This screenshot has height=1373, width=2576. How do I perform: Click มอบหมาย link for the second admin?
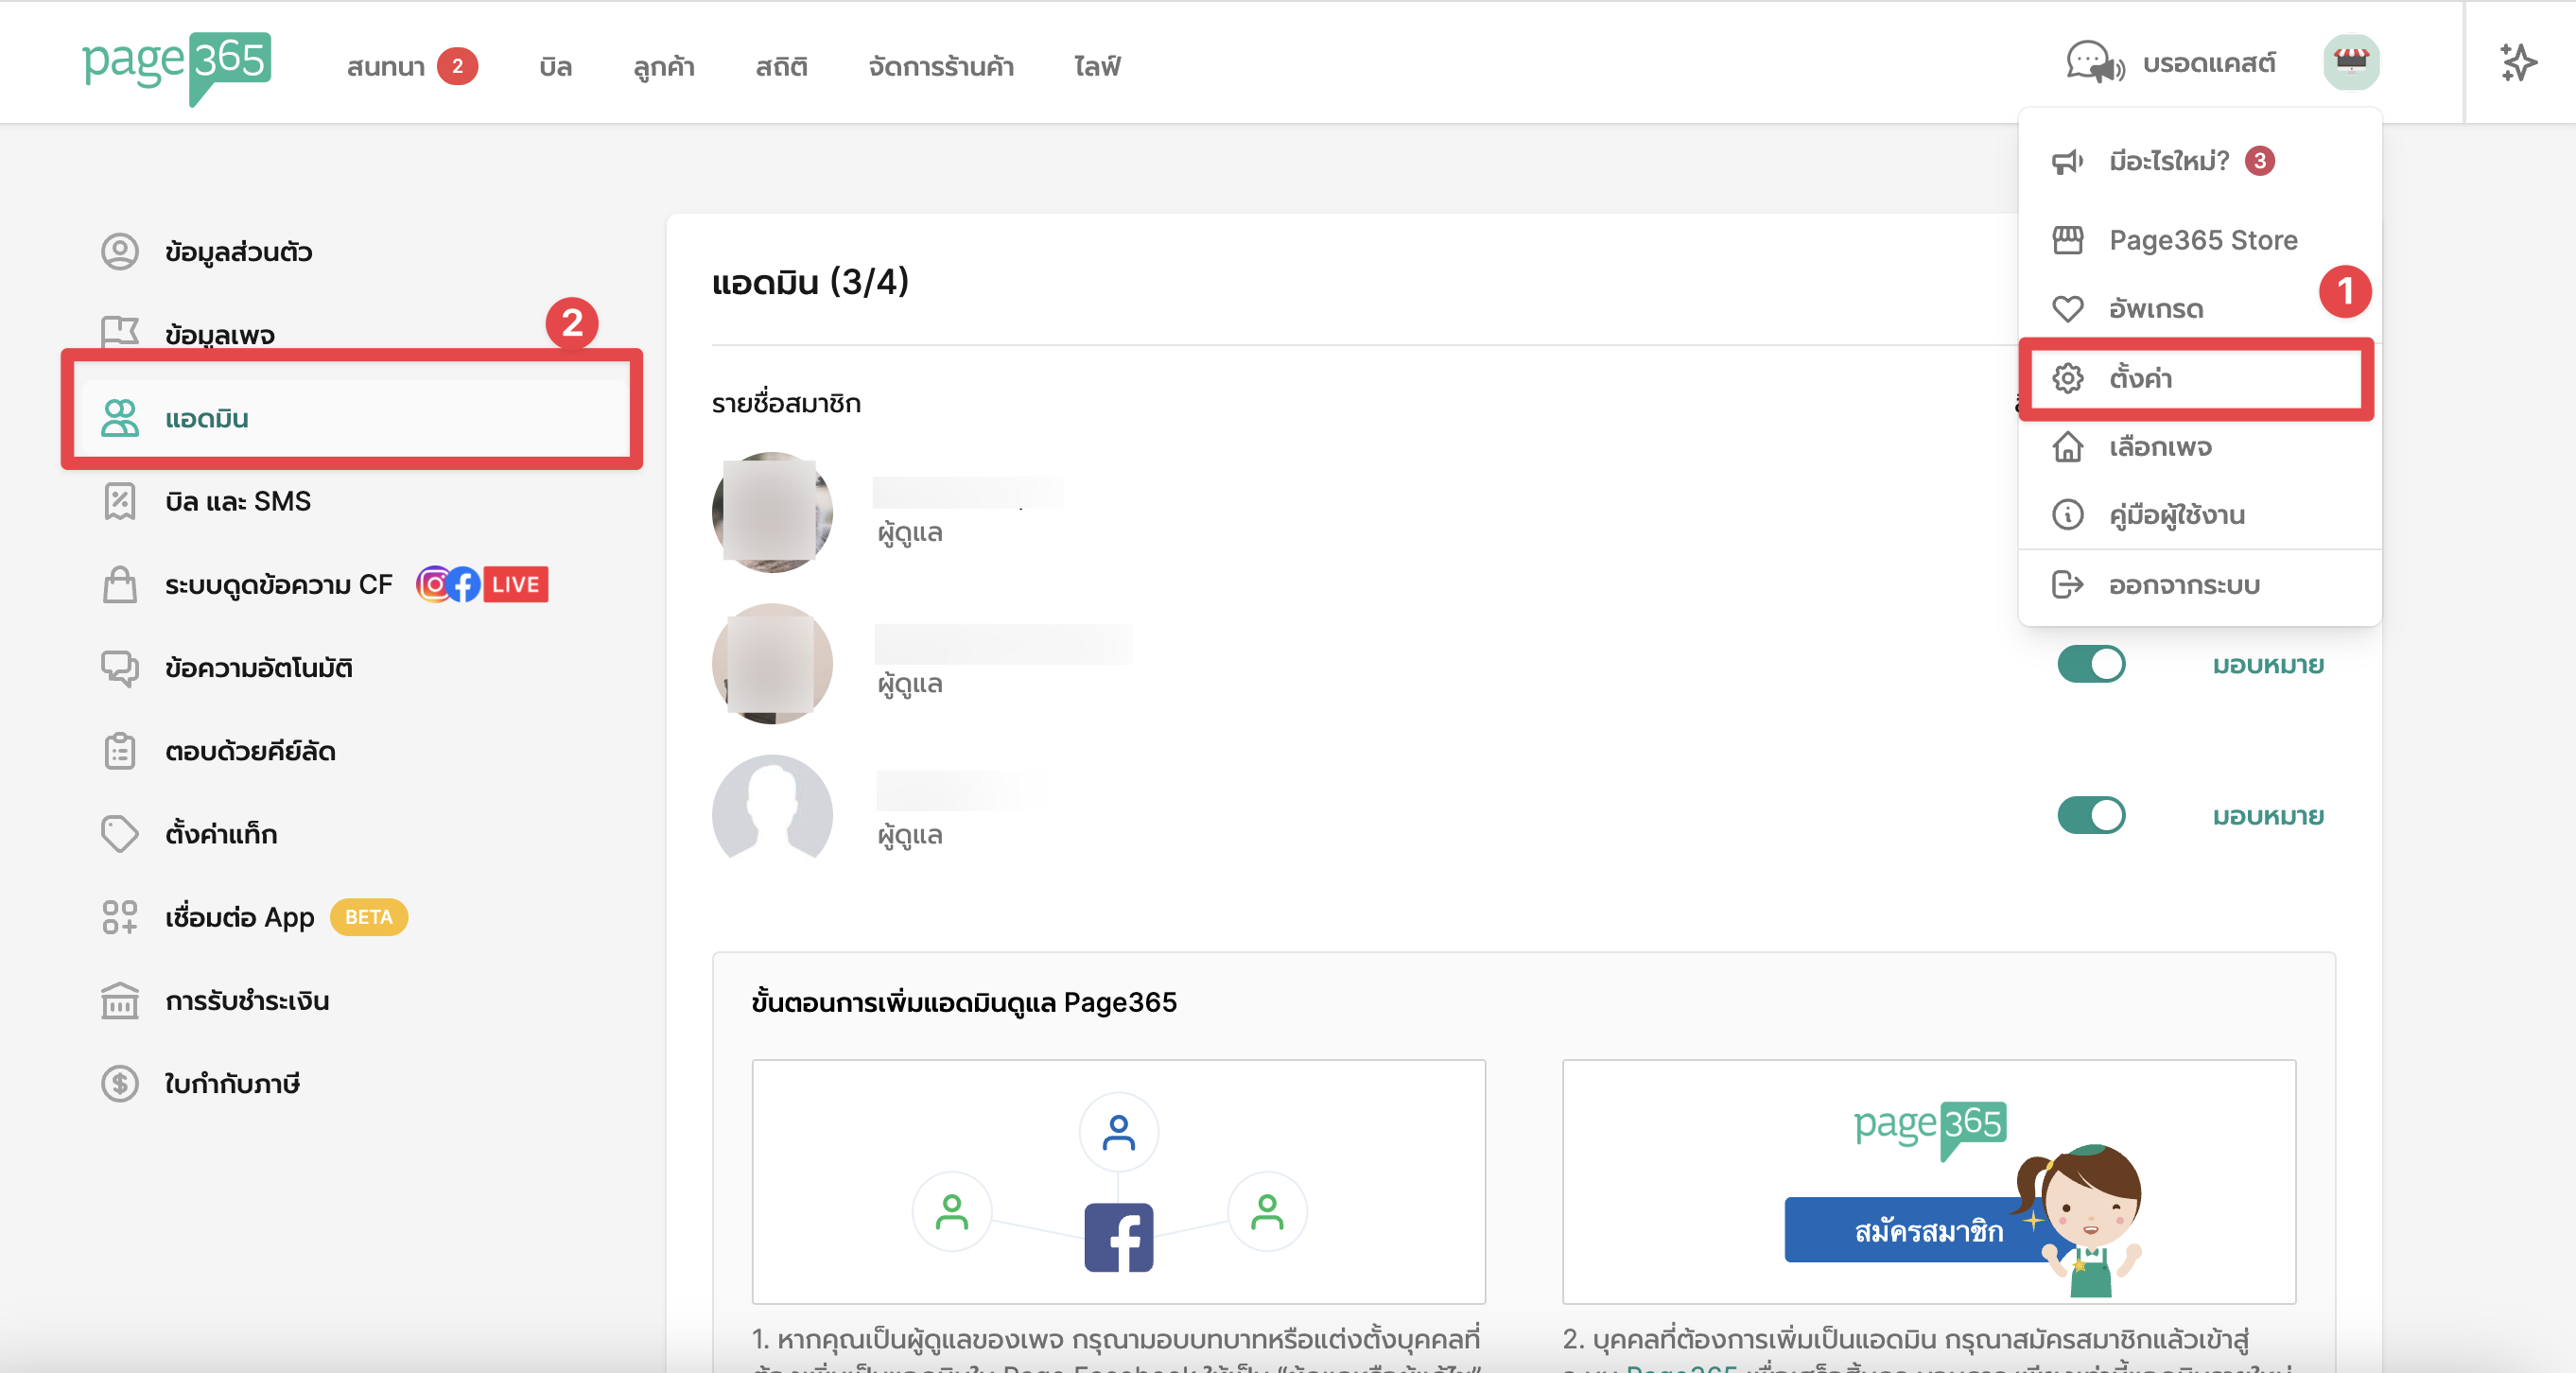2267,665
